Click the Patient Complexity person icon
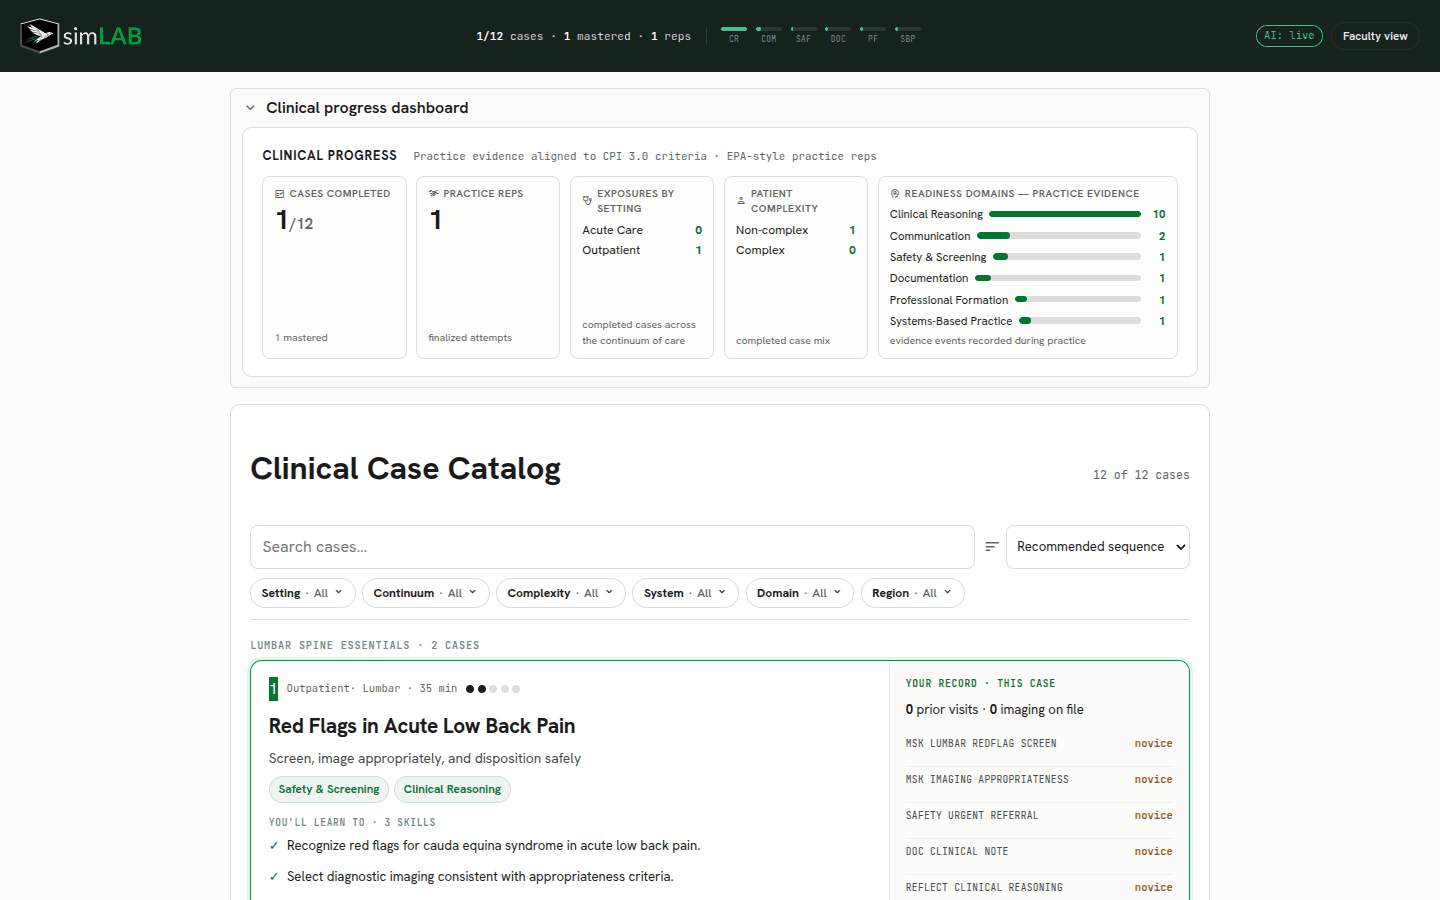This screenshot has height=900, width=1440. (741, 201)
